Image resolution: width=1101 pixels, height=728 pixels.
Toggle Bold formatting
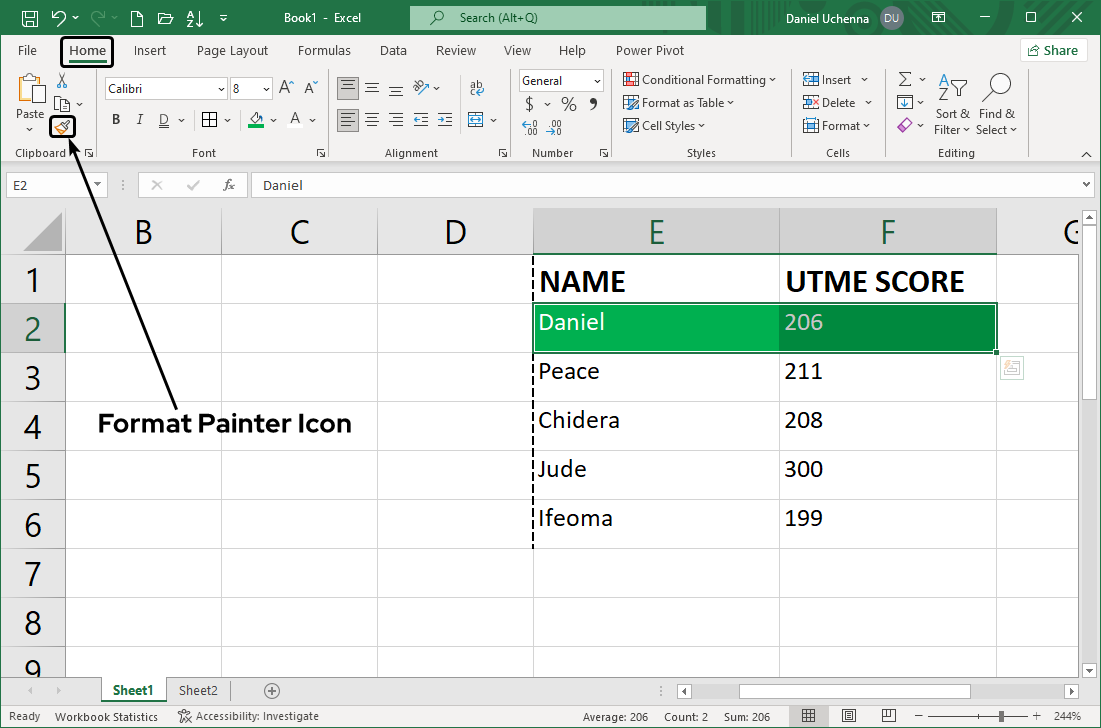(x=116, y=120)
